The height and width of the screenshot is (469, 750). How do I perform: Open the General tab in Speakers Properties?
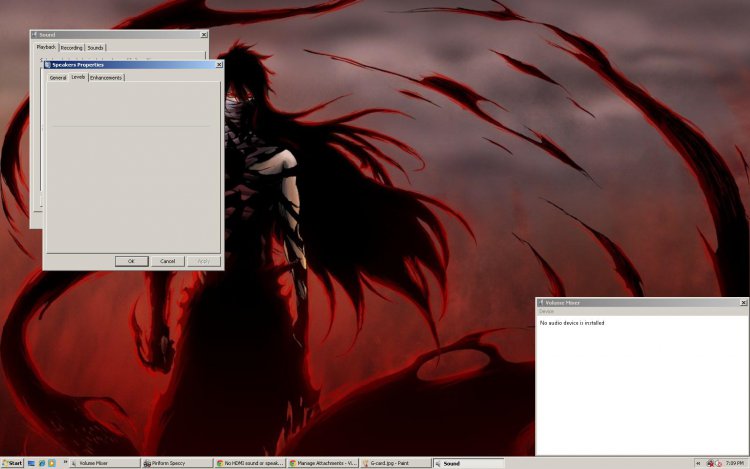(58, 77)
